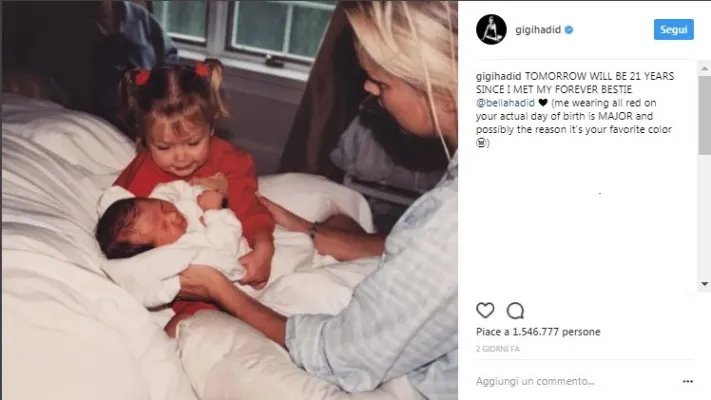Click the black heart emoji in caption
The height and width of the screenshot is (400, 711).
543,103
